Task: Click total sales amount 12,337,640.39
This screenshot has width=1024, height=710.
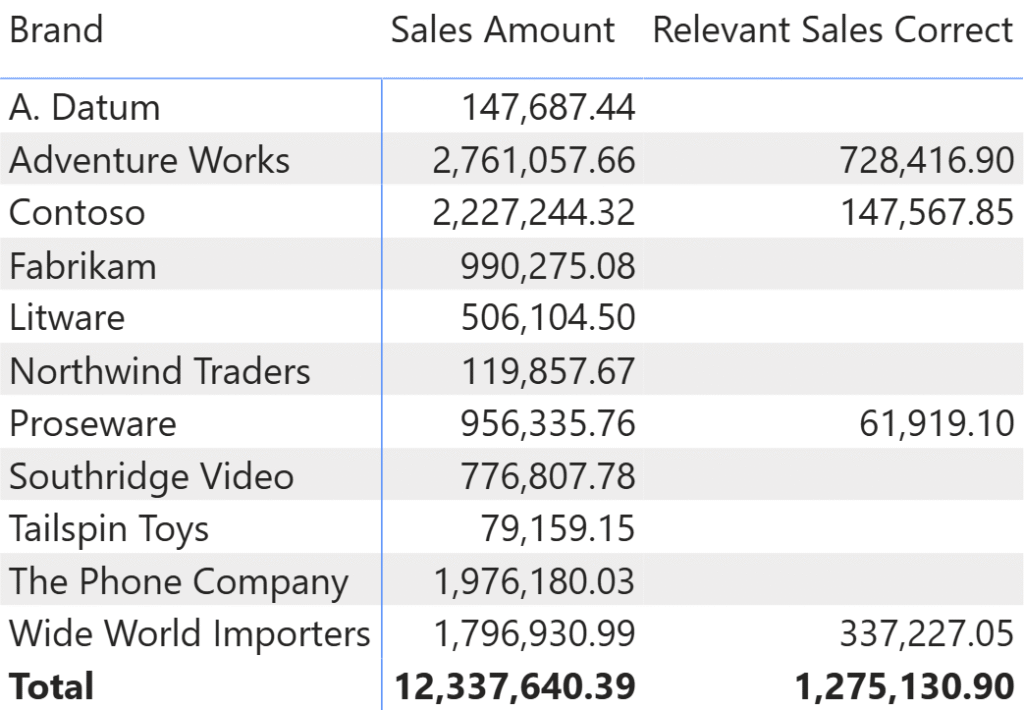Action: 515,687
